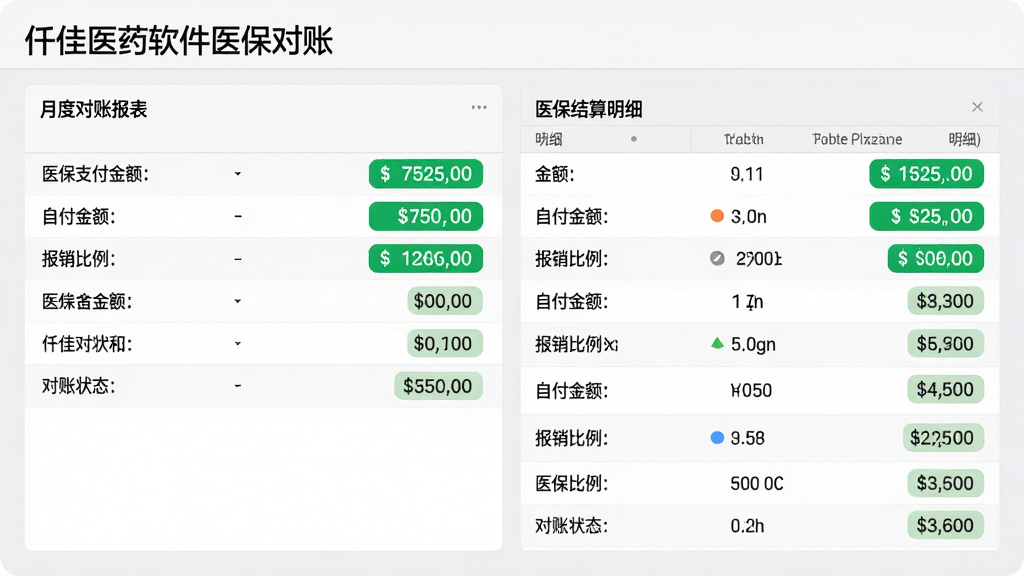The width and height of the screenshot is (1024, 576).
Task: Click the green triangle icon beside 5.0gn
Action: click(x=717, y=343)
